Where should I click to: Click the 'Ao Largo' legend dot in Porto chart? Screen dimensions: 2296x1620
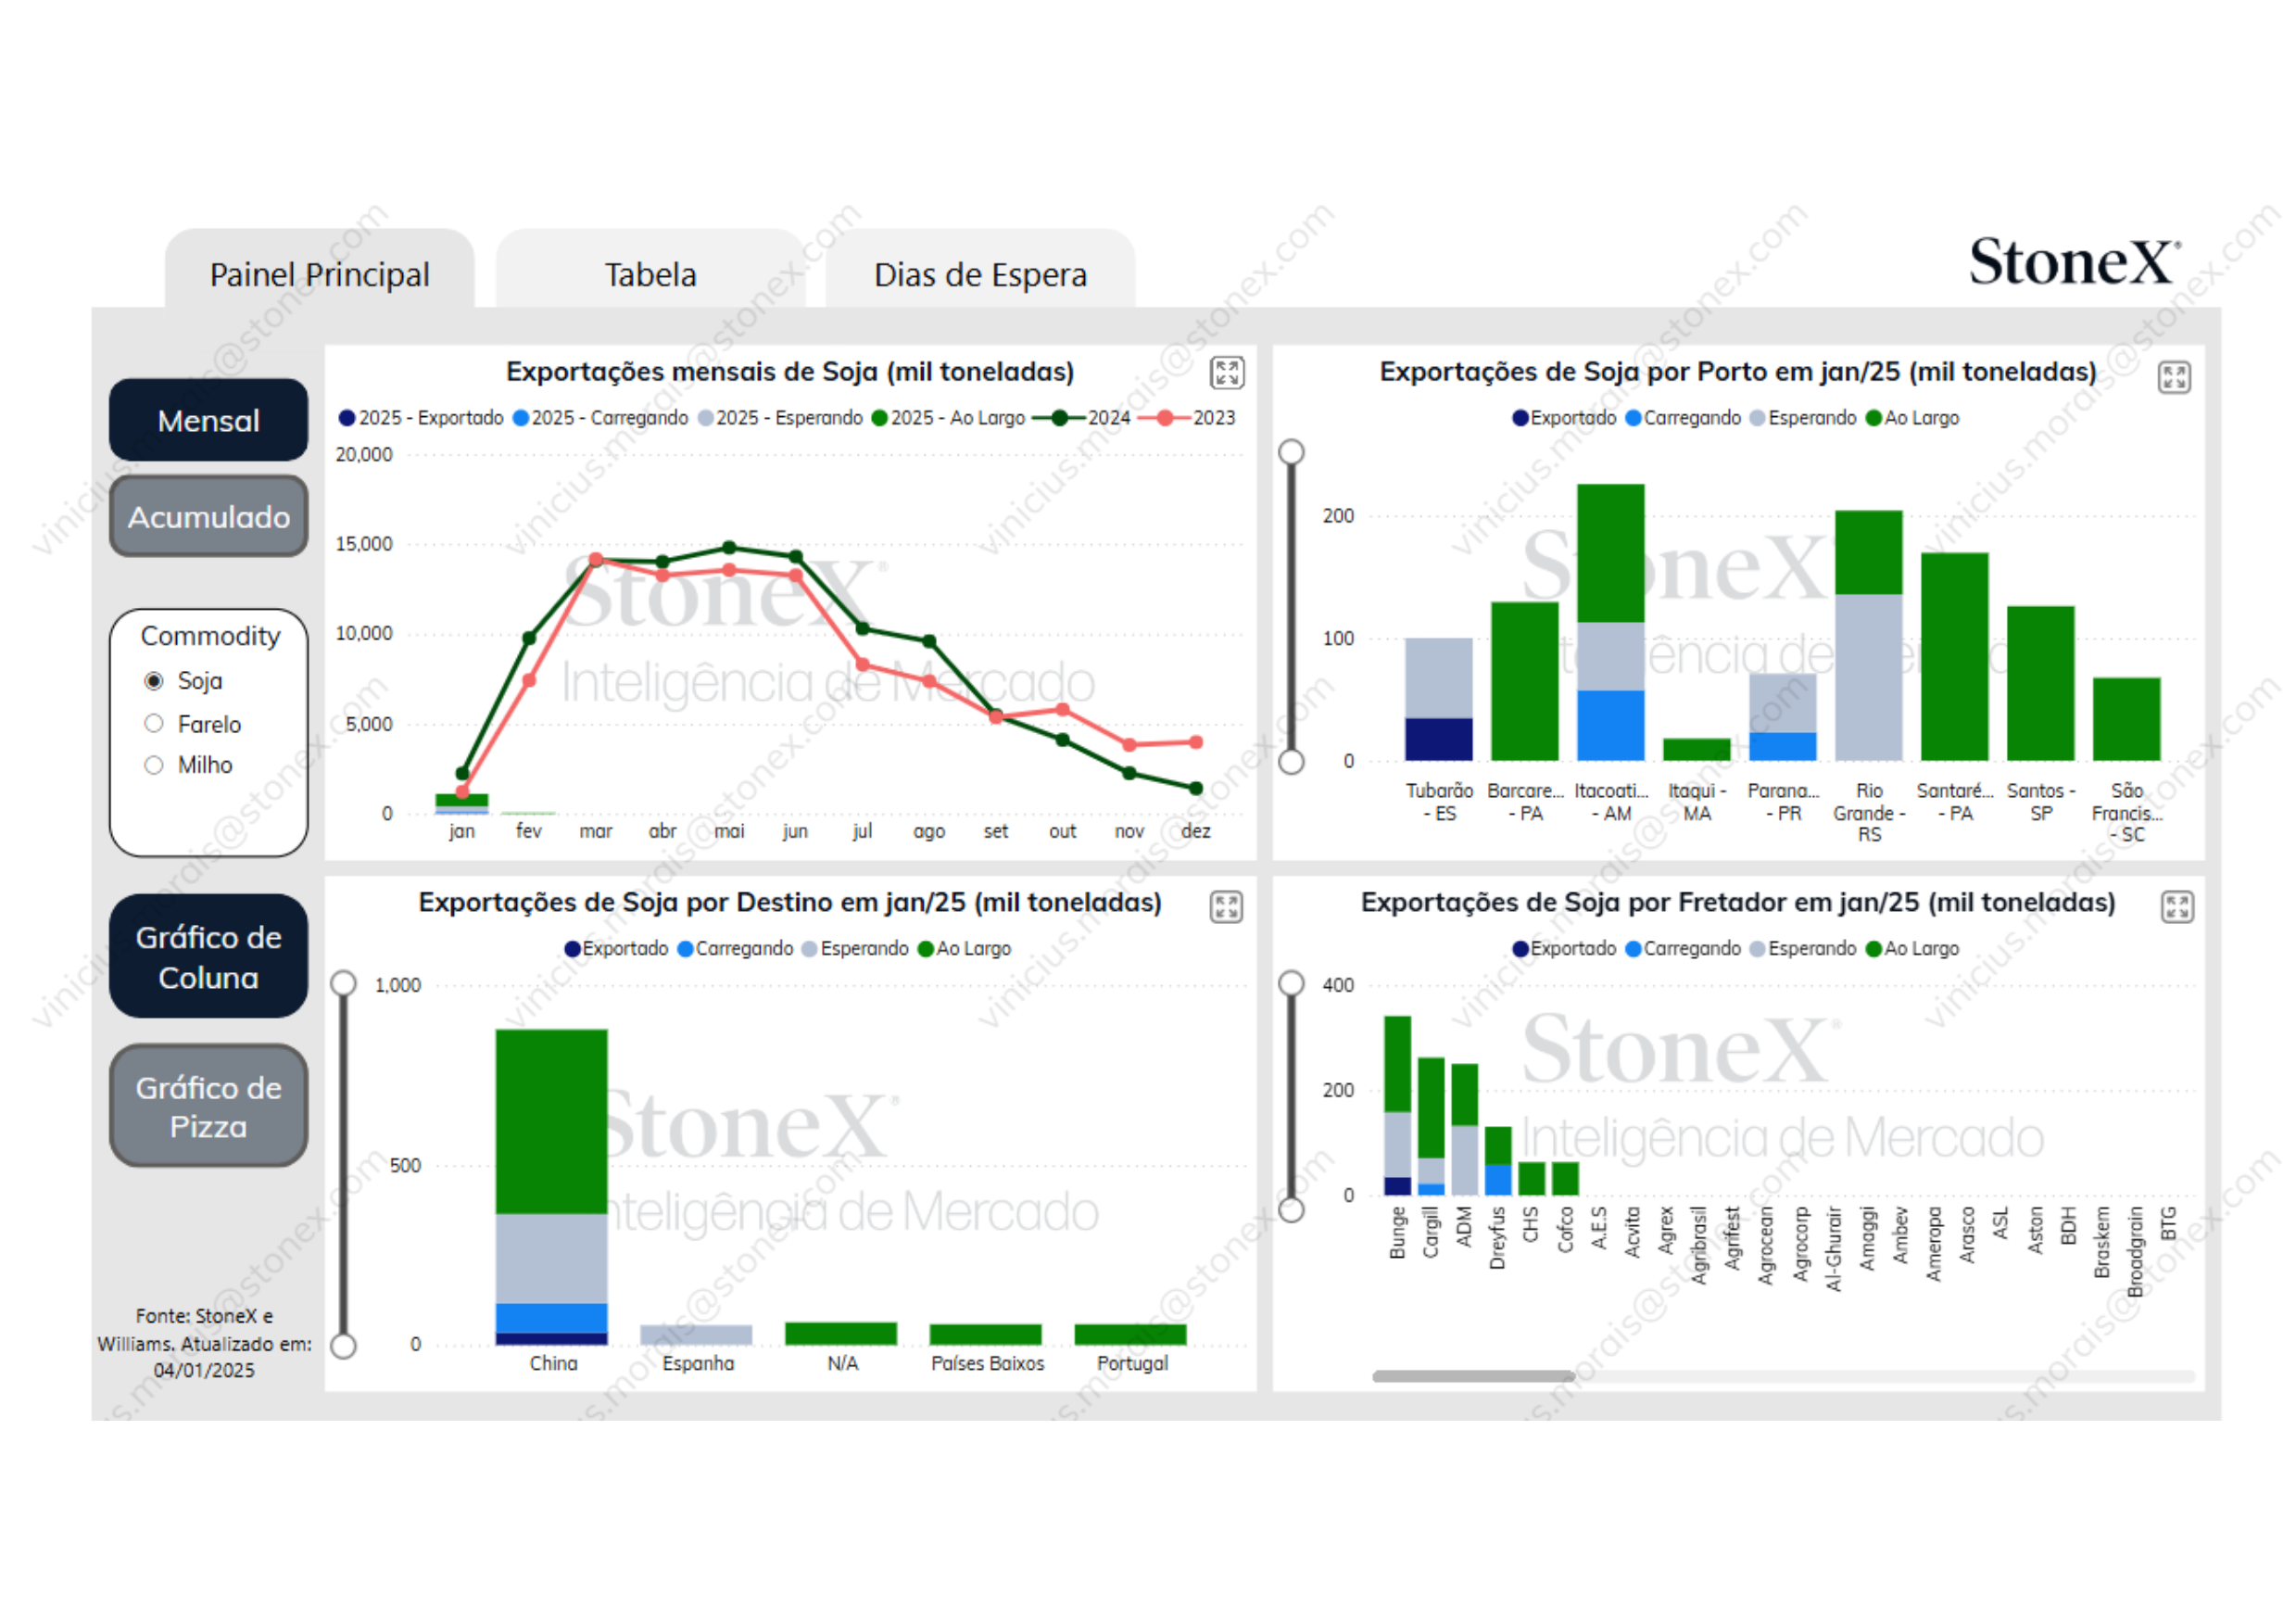pos(1873,418)
